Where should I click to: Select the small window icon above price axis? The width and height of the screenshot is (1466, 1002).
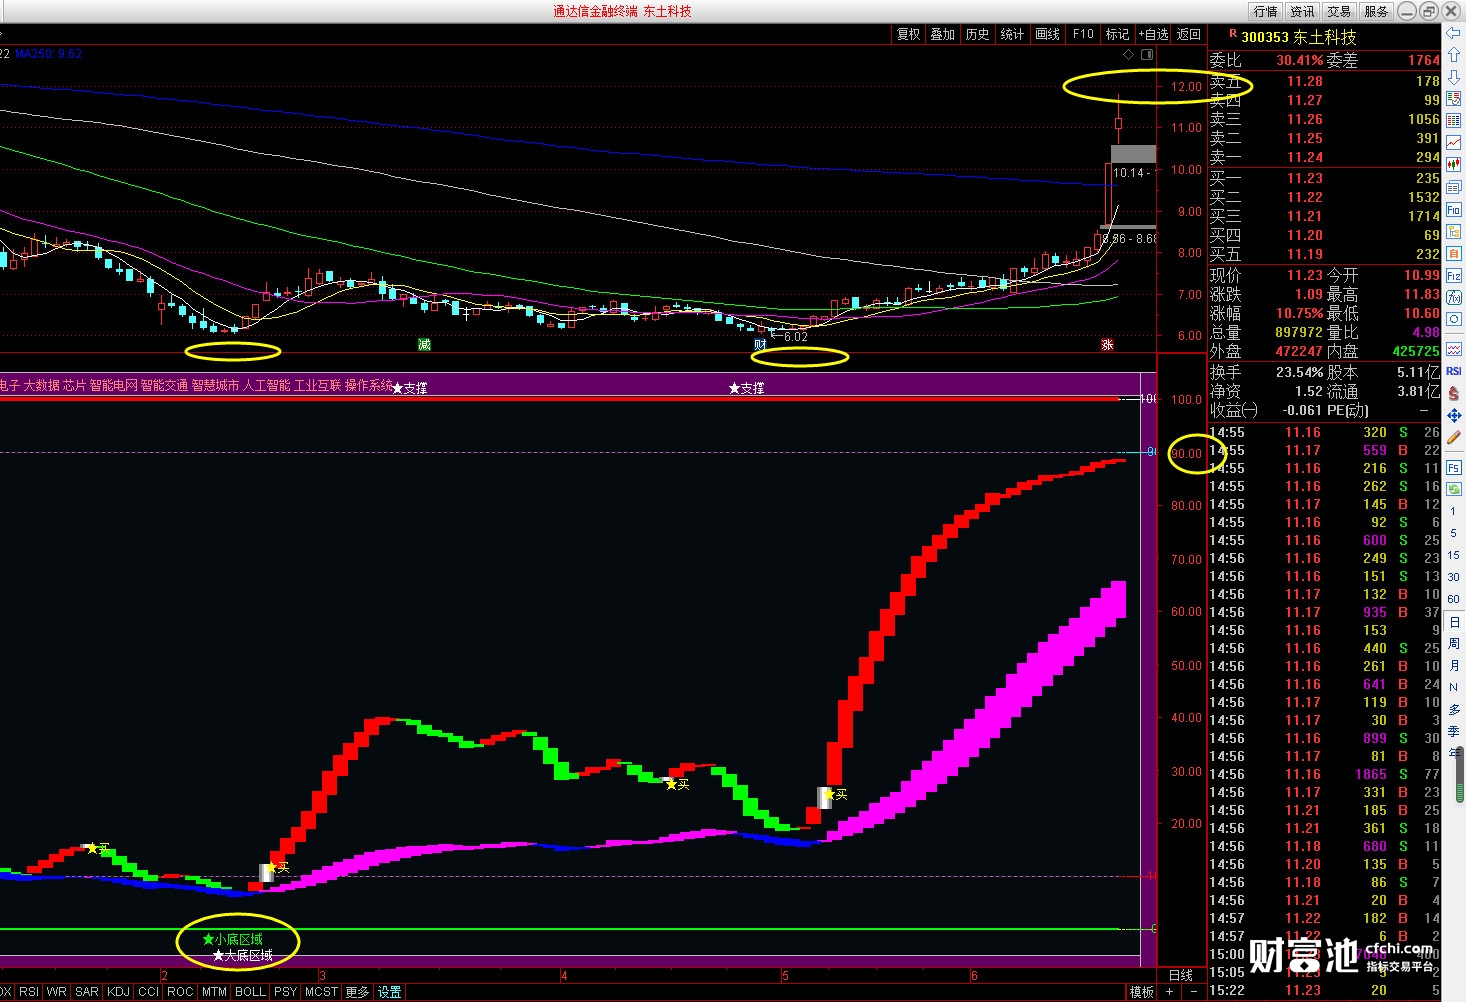pyautogui.click(x=1147, y=55)
